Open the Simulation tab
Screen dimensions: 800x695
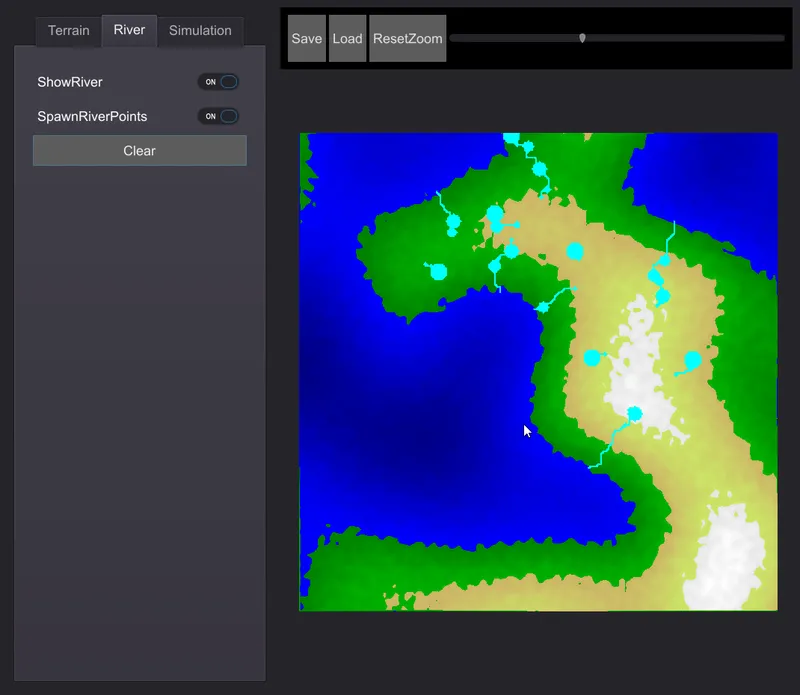tap(200, 31)
